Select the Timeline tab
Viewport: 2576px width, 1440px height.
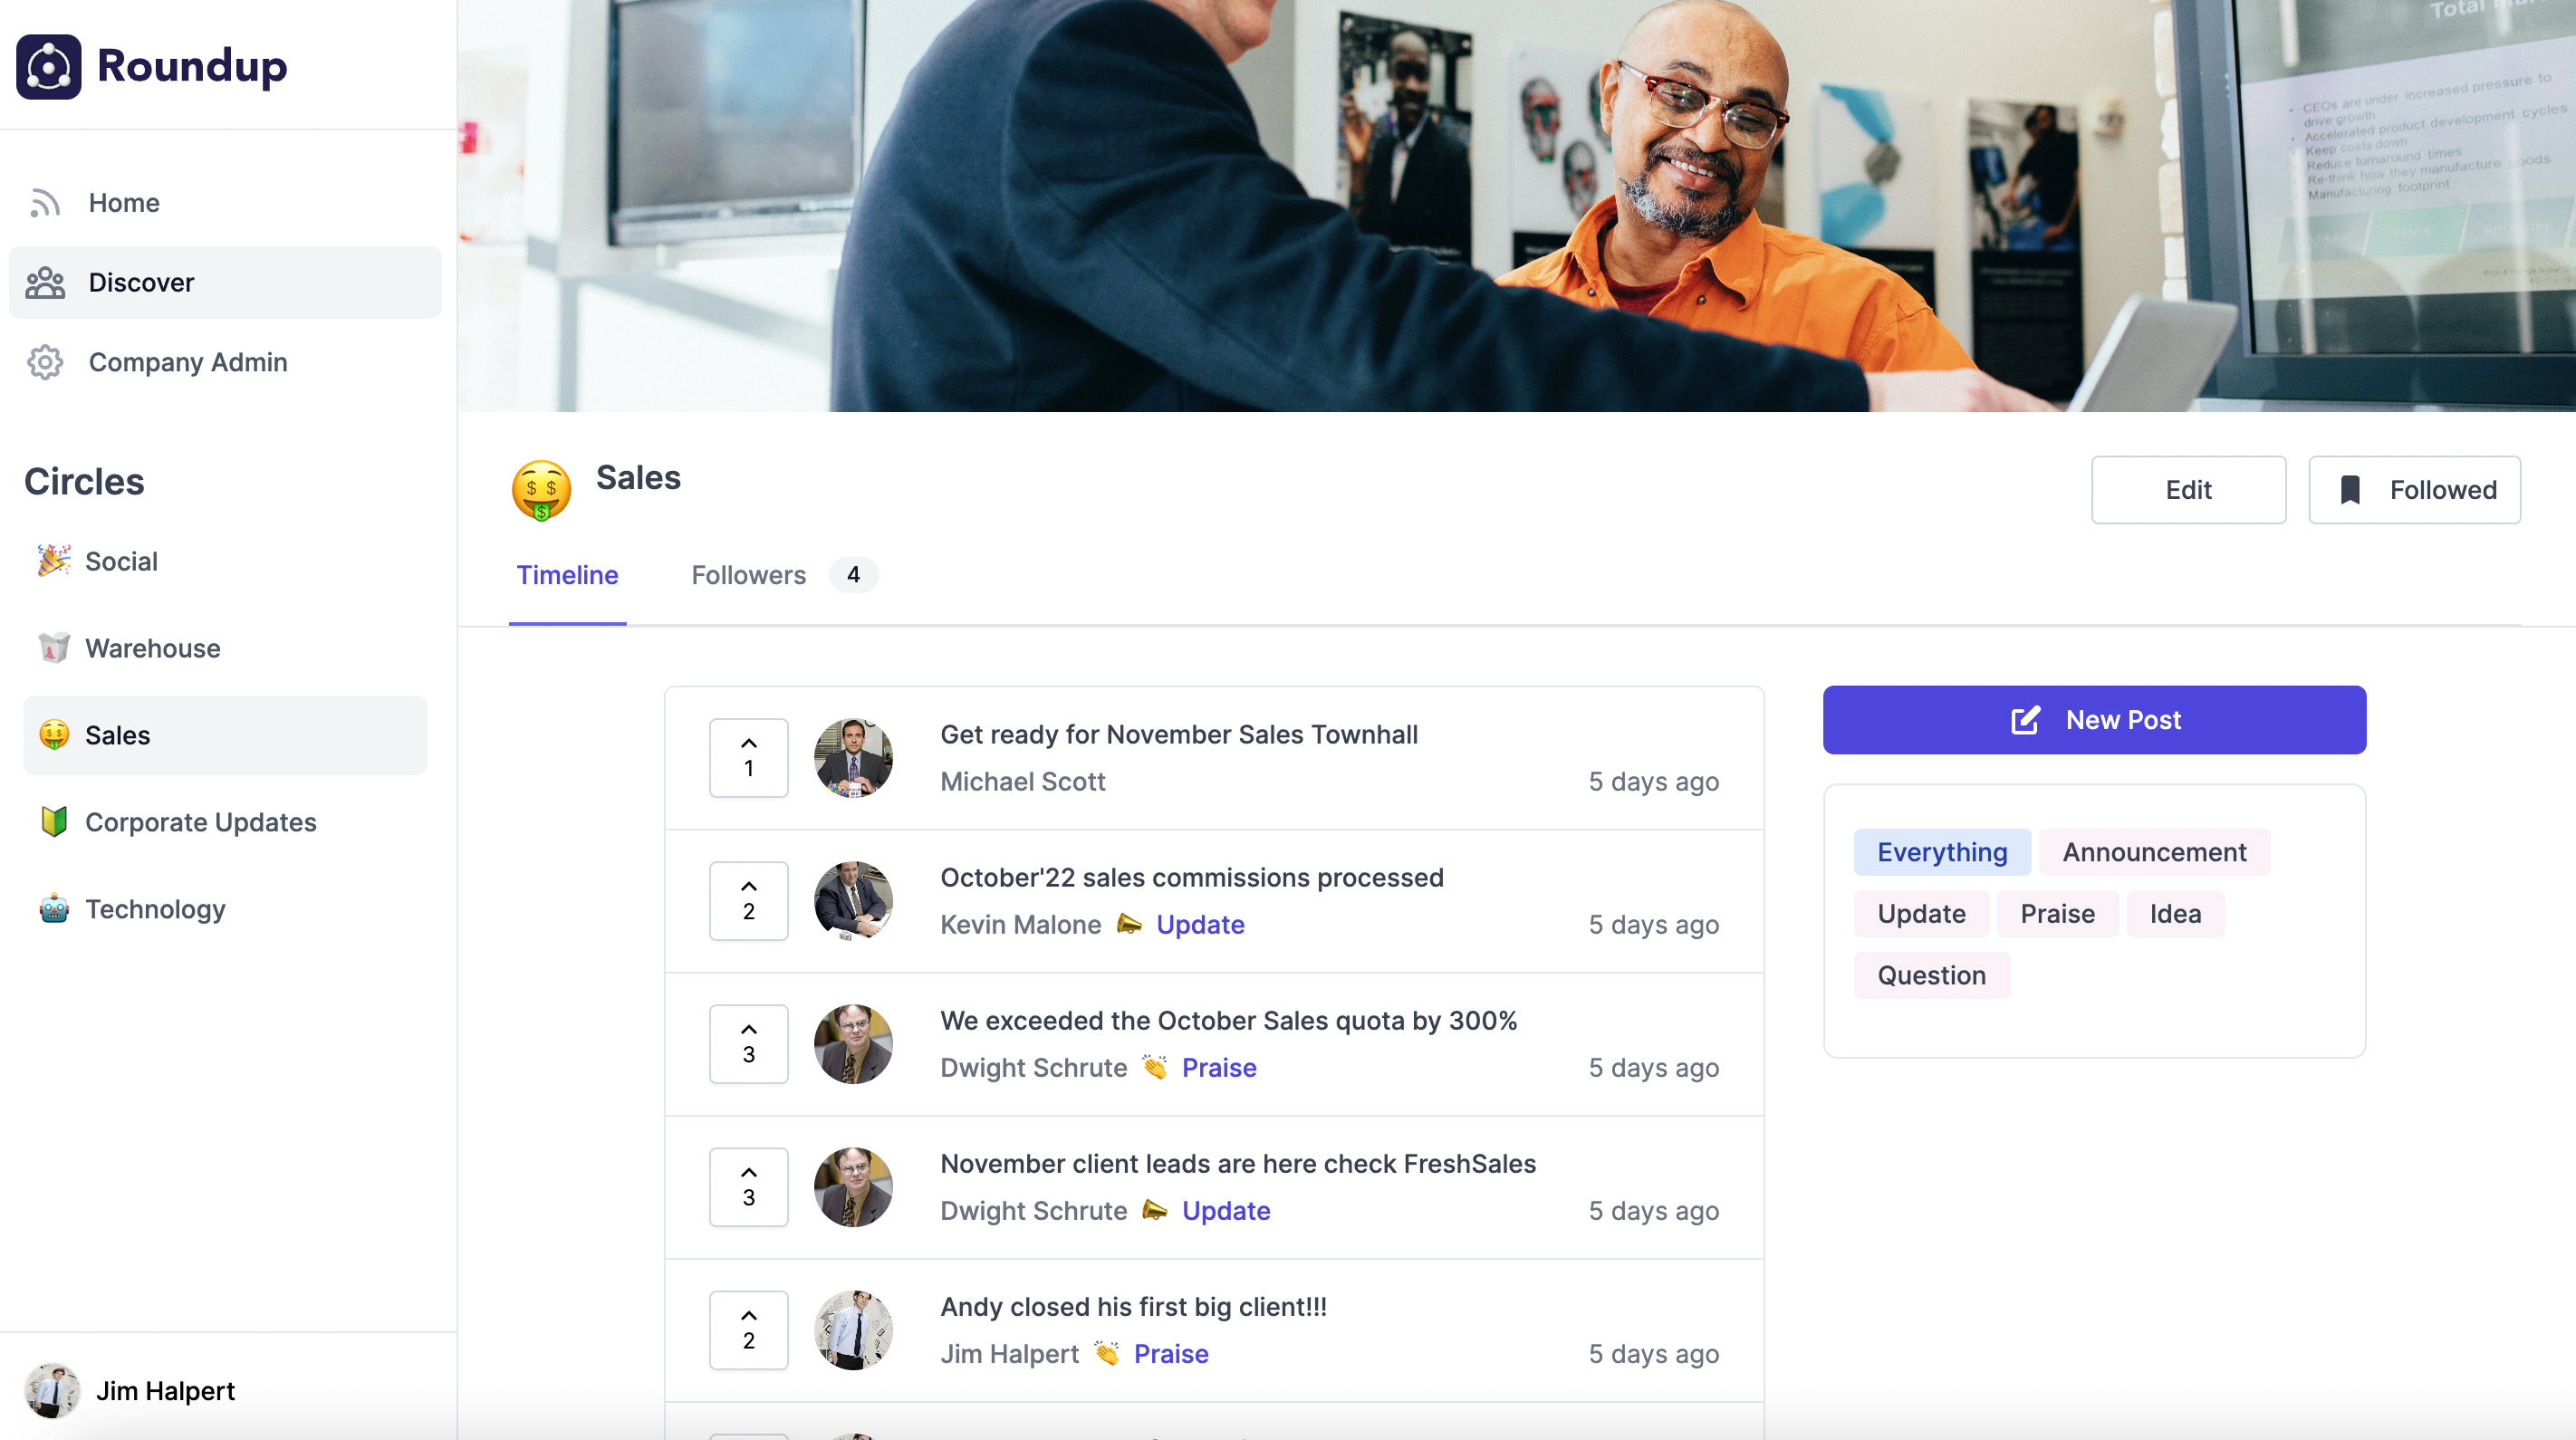point(567,575)
